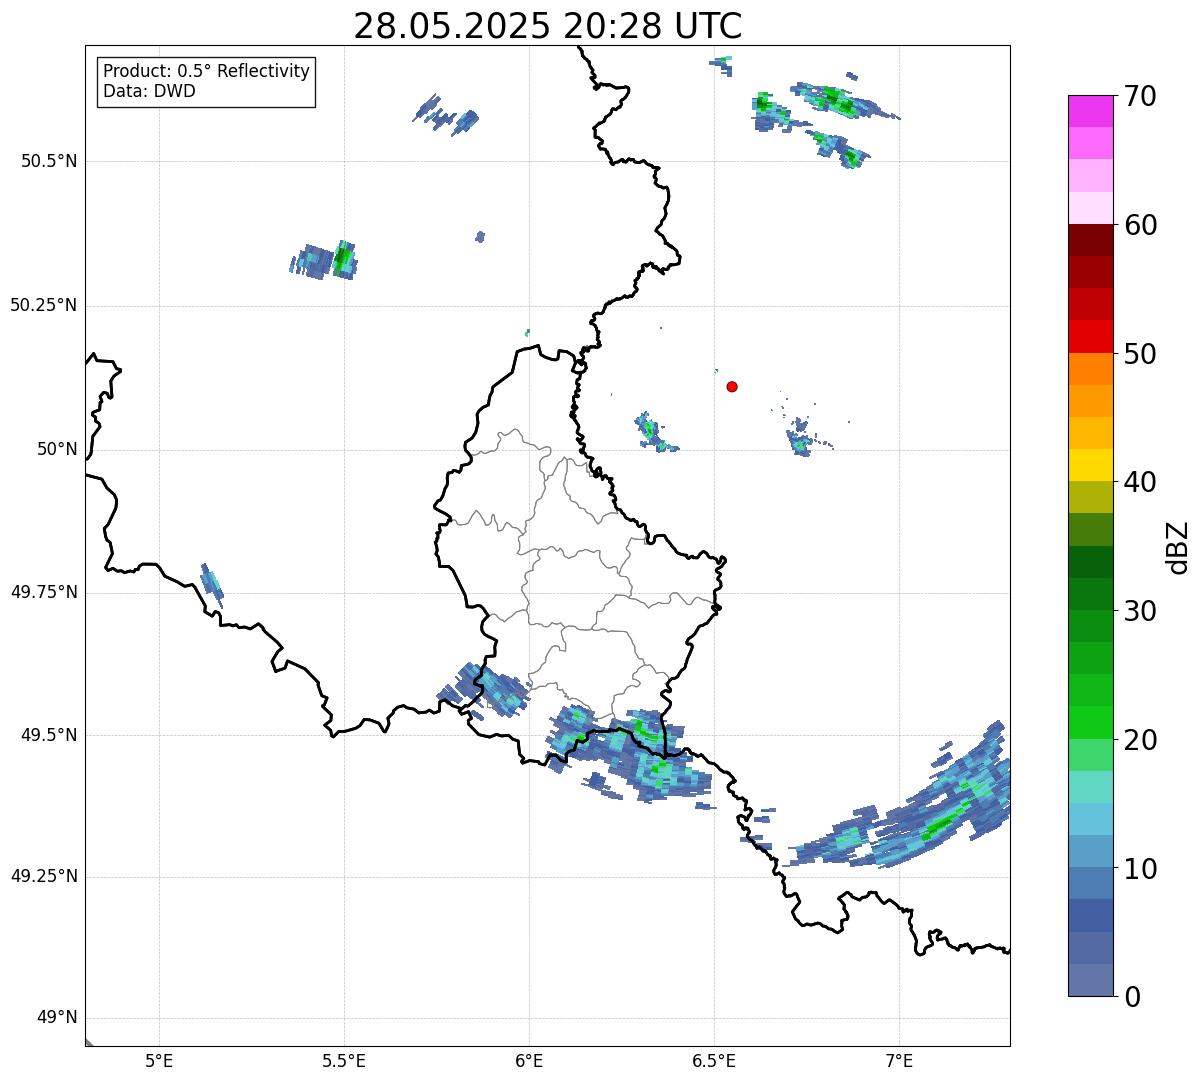Pick the cyan swatch between 10 and 20
This screenshot has width=1202, height=1081.
pos(1090,819)
